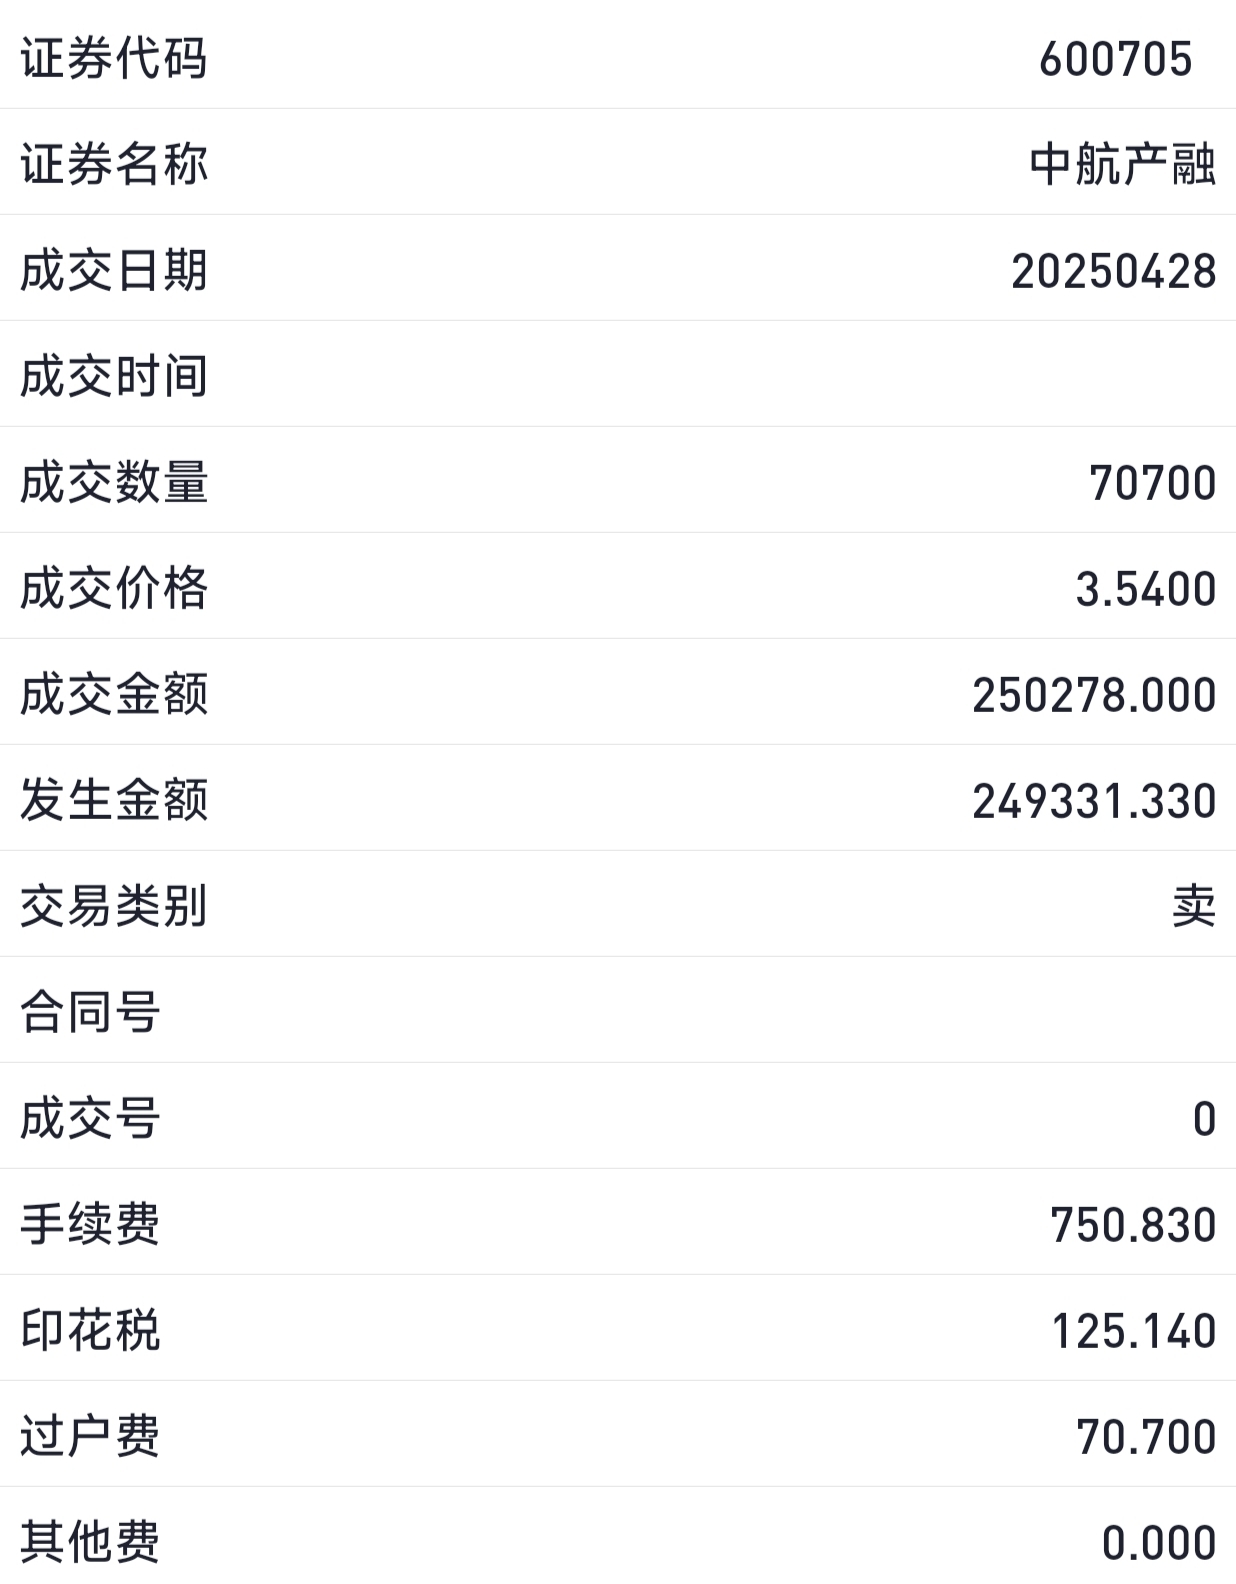1236x1584 pixels.
Task: Click the 成交号 value 0
Action: click(1204, 1119)
